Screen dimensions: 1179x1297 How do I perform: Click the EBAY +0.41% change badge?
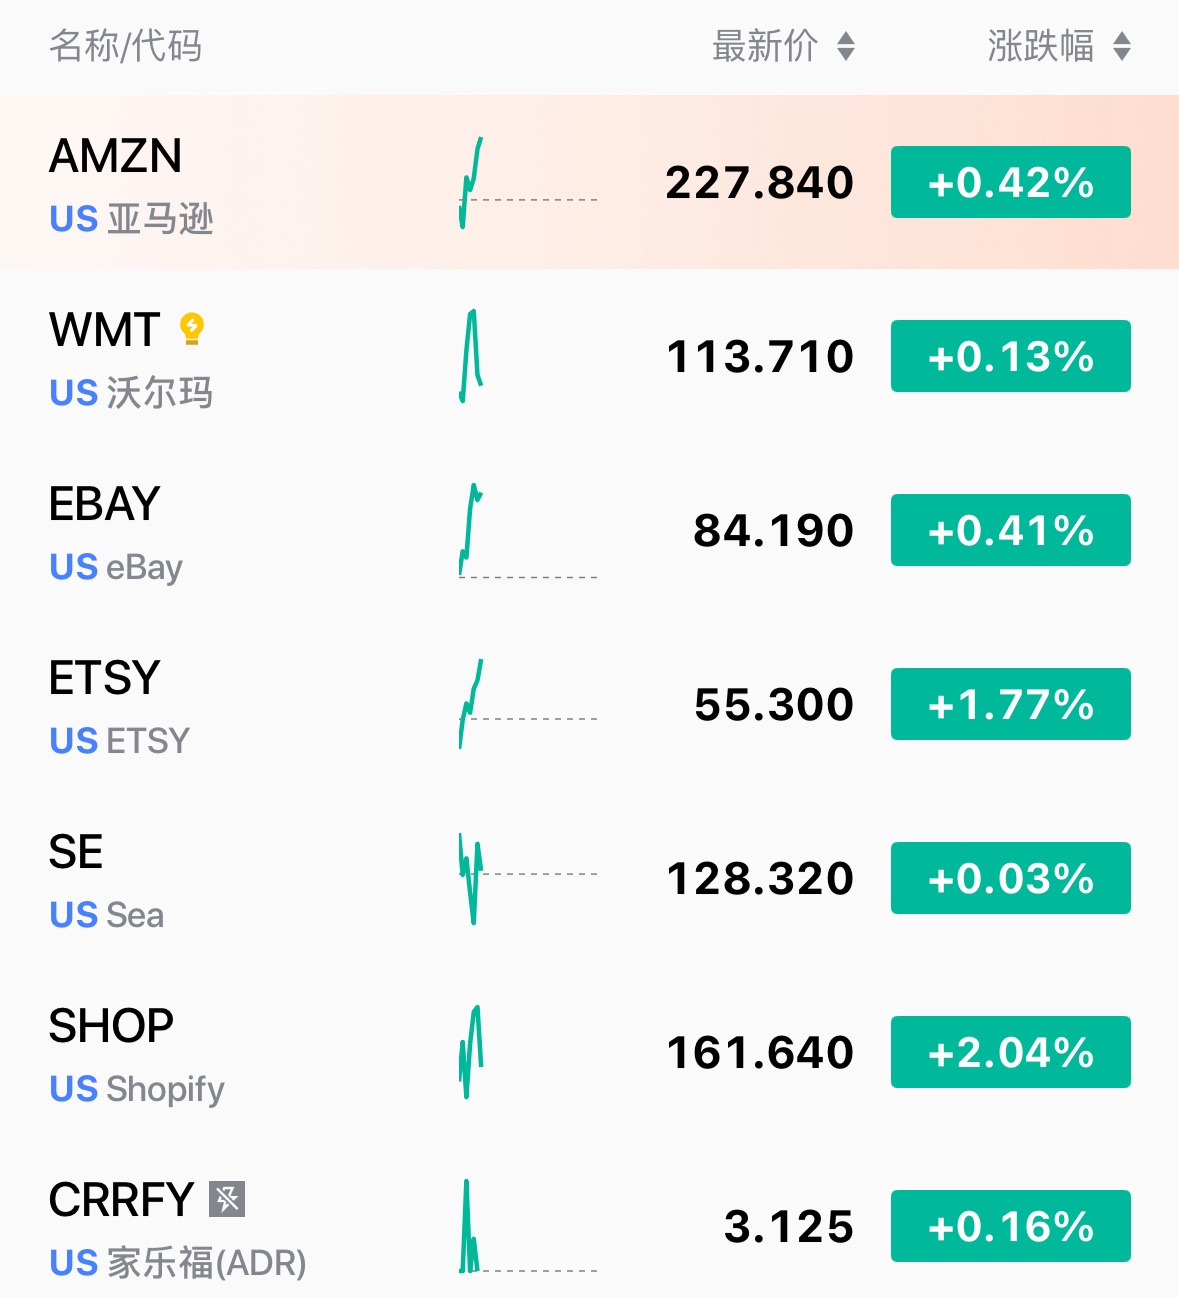pyautogui.click(x=1010, y=530)
